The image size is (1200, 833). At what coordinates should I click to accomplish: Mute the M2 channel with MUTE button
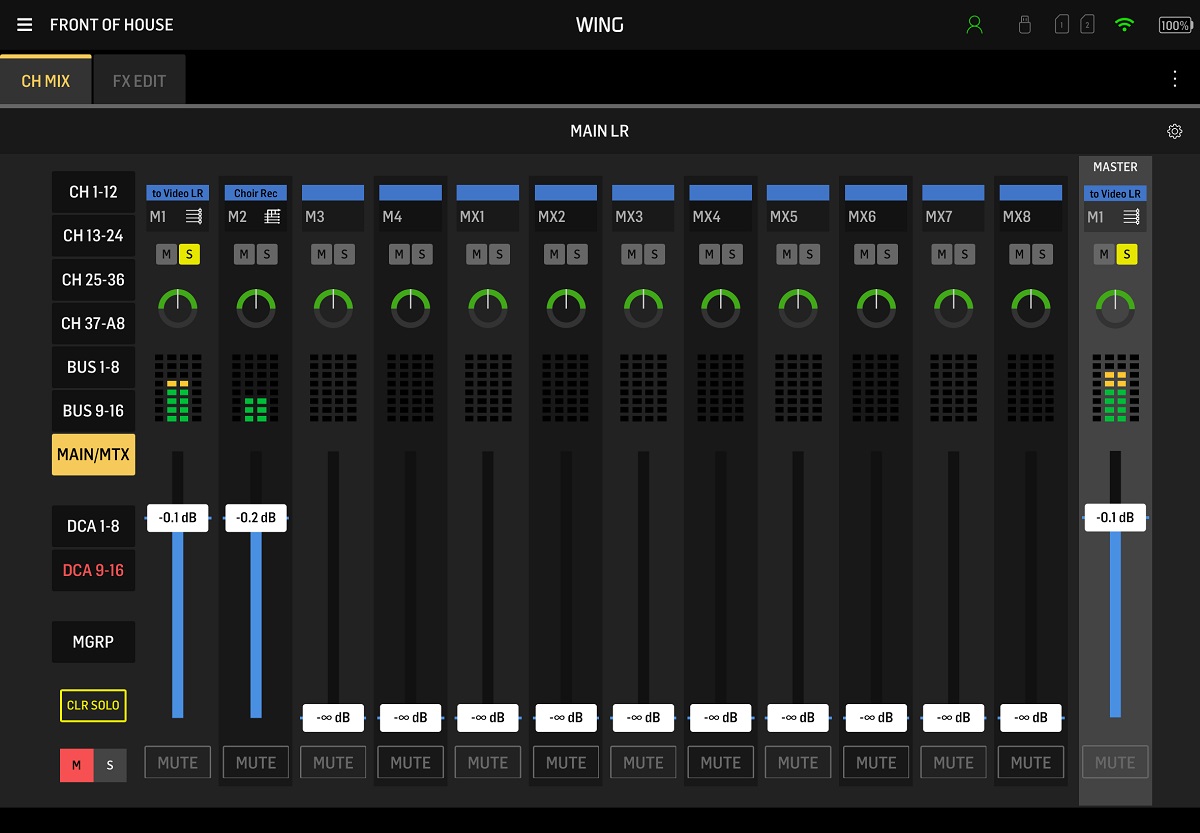(x=256, y=762)
